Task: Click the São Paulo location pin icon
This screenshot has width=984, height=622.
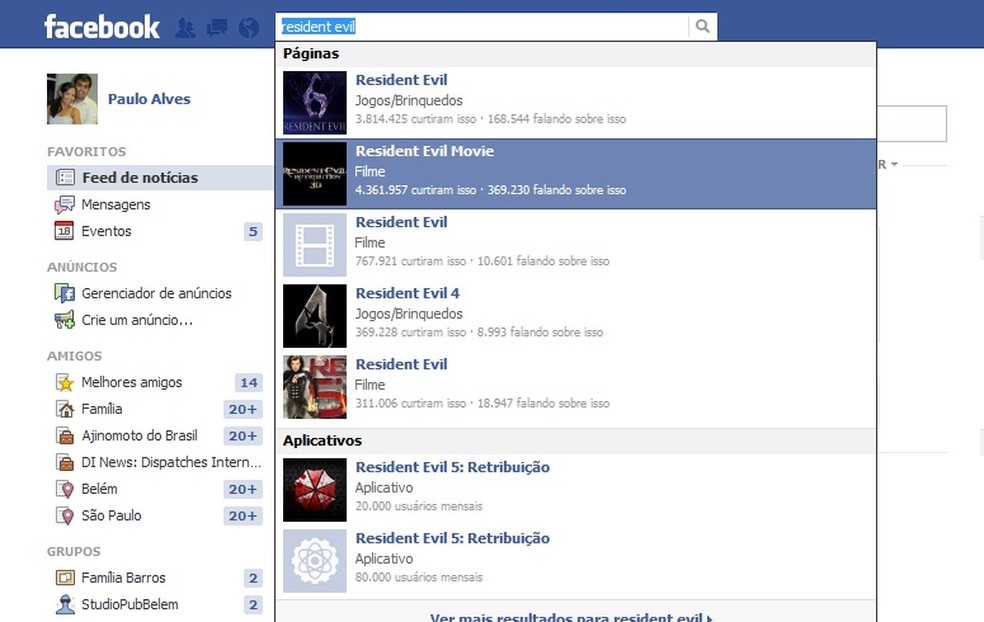Action: 65,516
